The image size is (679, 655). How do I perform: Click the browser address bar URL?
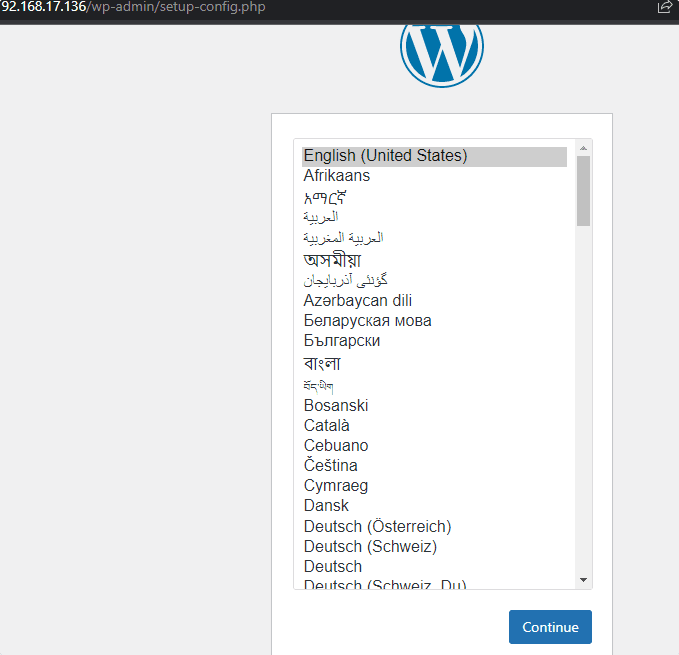(133, 7)
